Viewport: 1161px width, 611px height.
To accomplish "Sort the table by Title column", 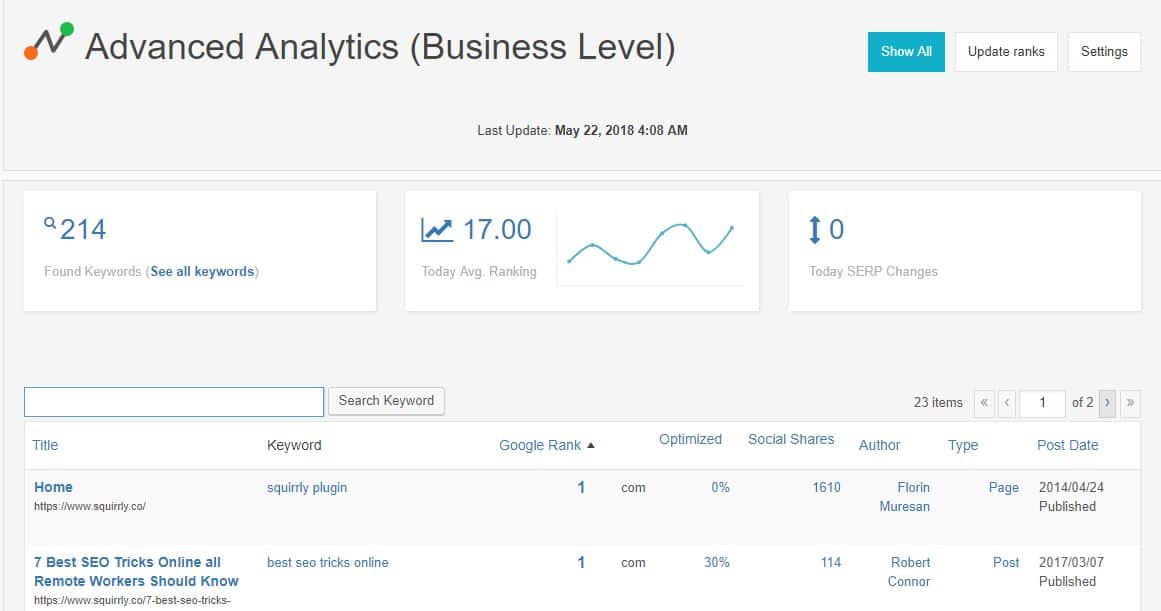I will pyautogui.click(x=45, y=445).
